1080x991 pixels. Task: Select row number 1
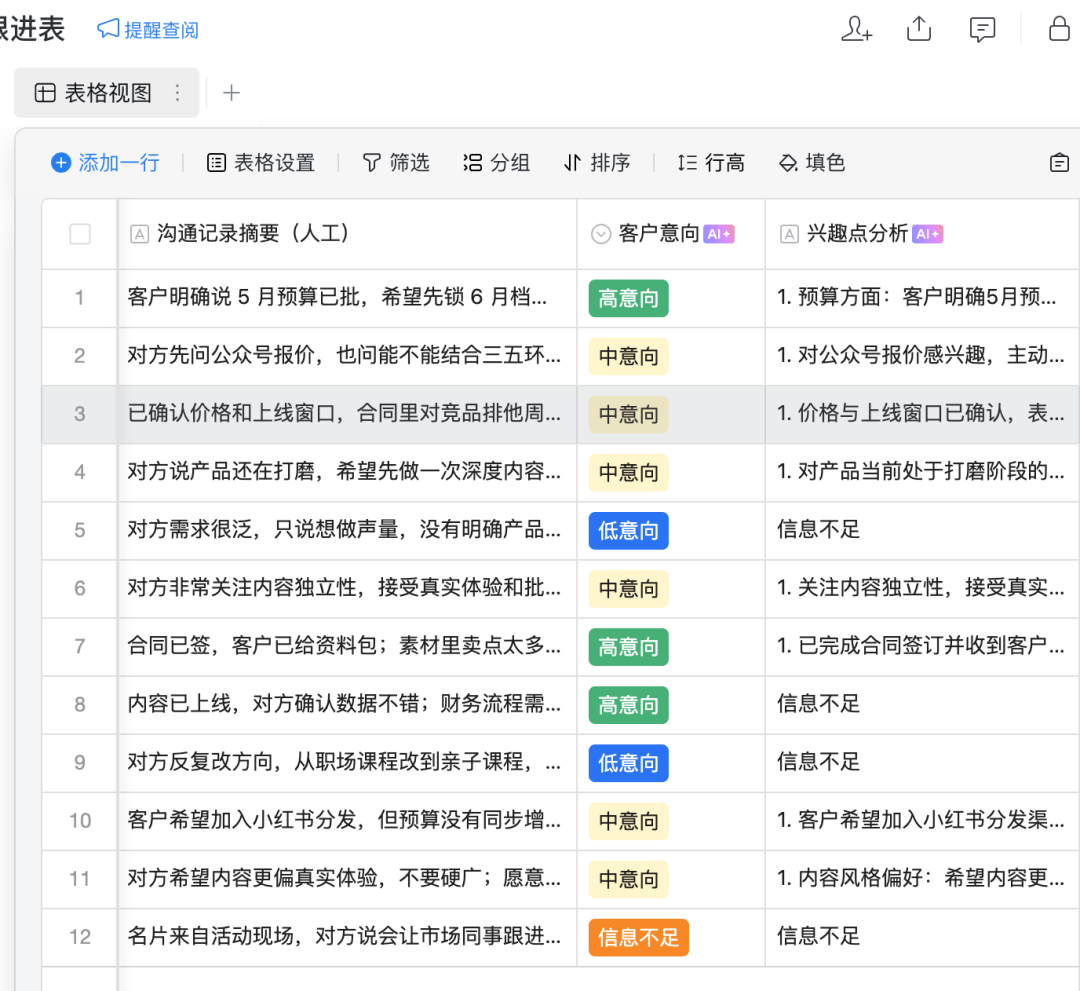(80, 298)
